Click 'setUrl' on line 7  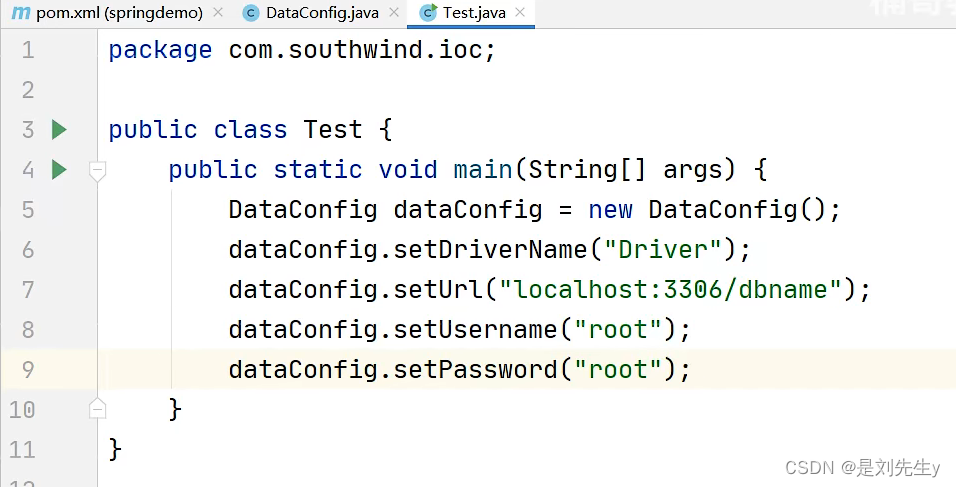click(438, 290)
